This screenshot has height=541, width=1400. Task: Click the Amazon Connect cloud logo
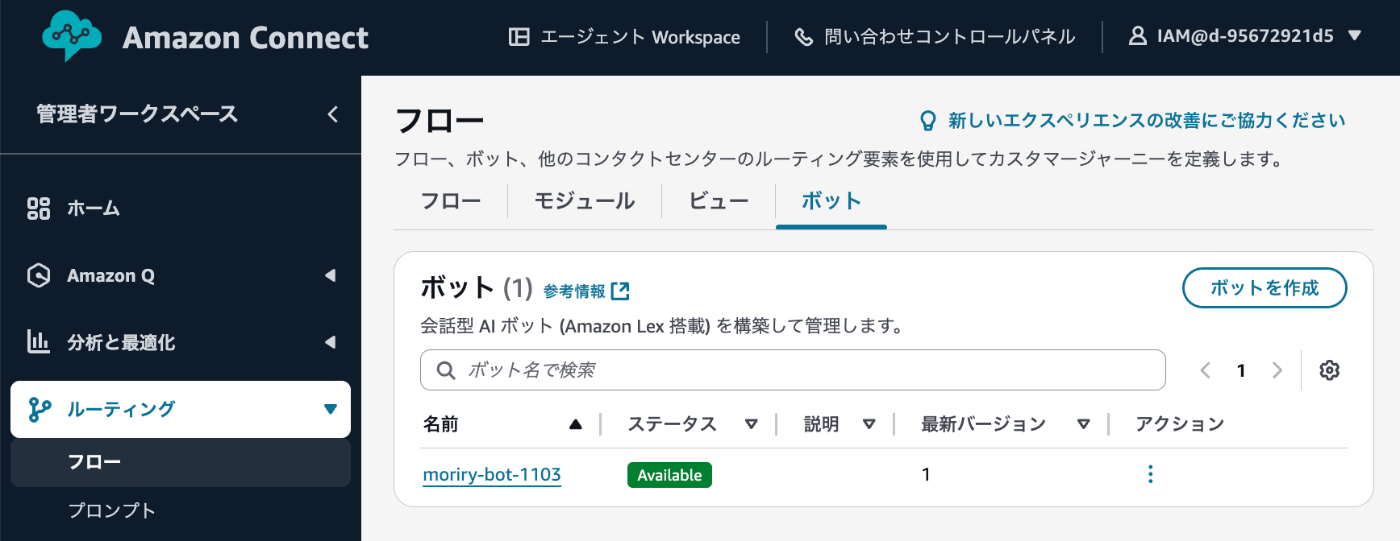pos(72,38)
